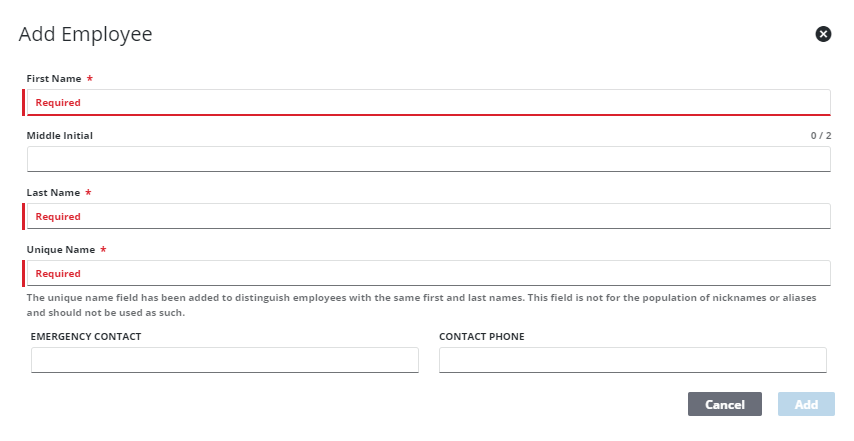Image resolution: width=854 pixels, height=441 pixels.
Task: Select the Contact Phone input field
Action: click(632, 360)
